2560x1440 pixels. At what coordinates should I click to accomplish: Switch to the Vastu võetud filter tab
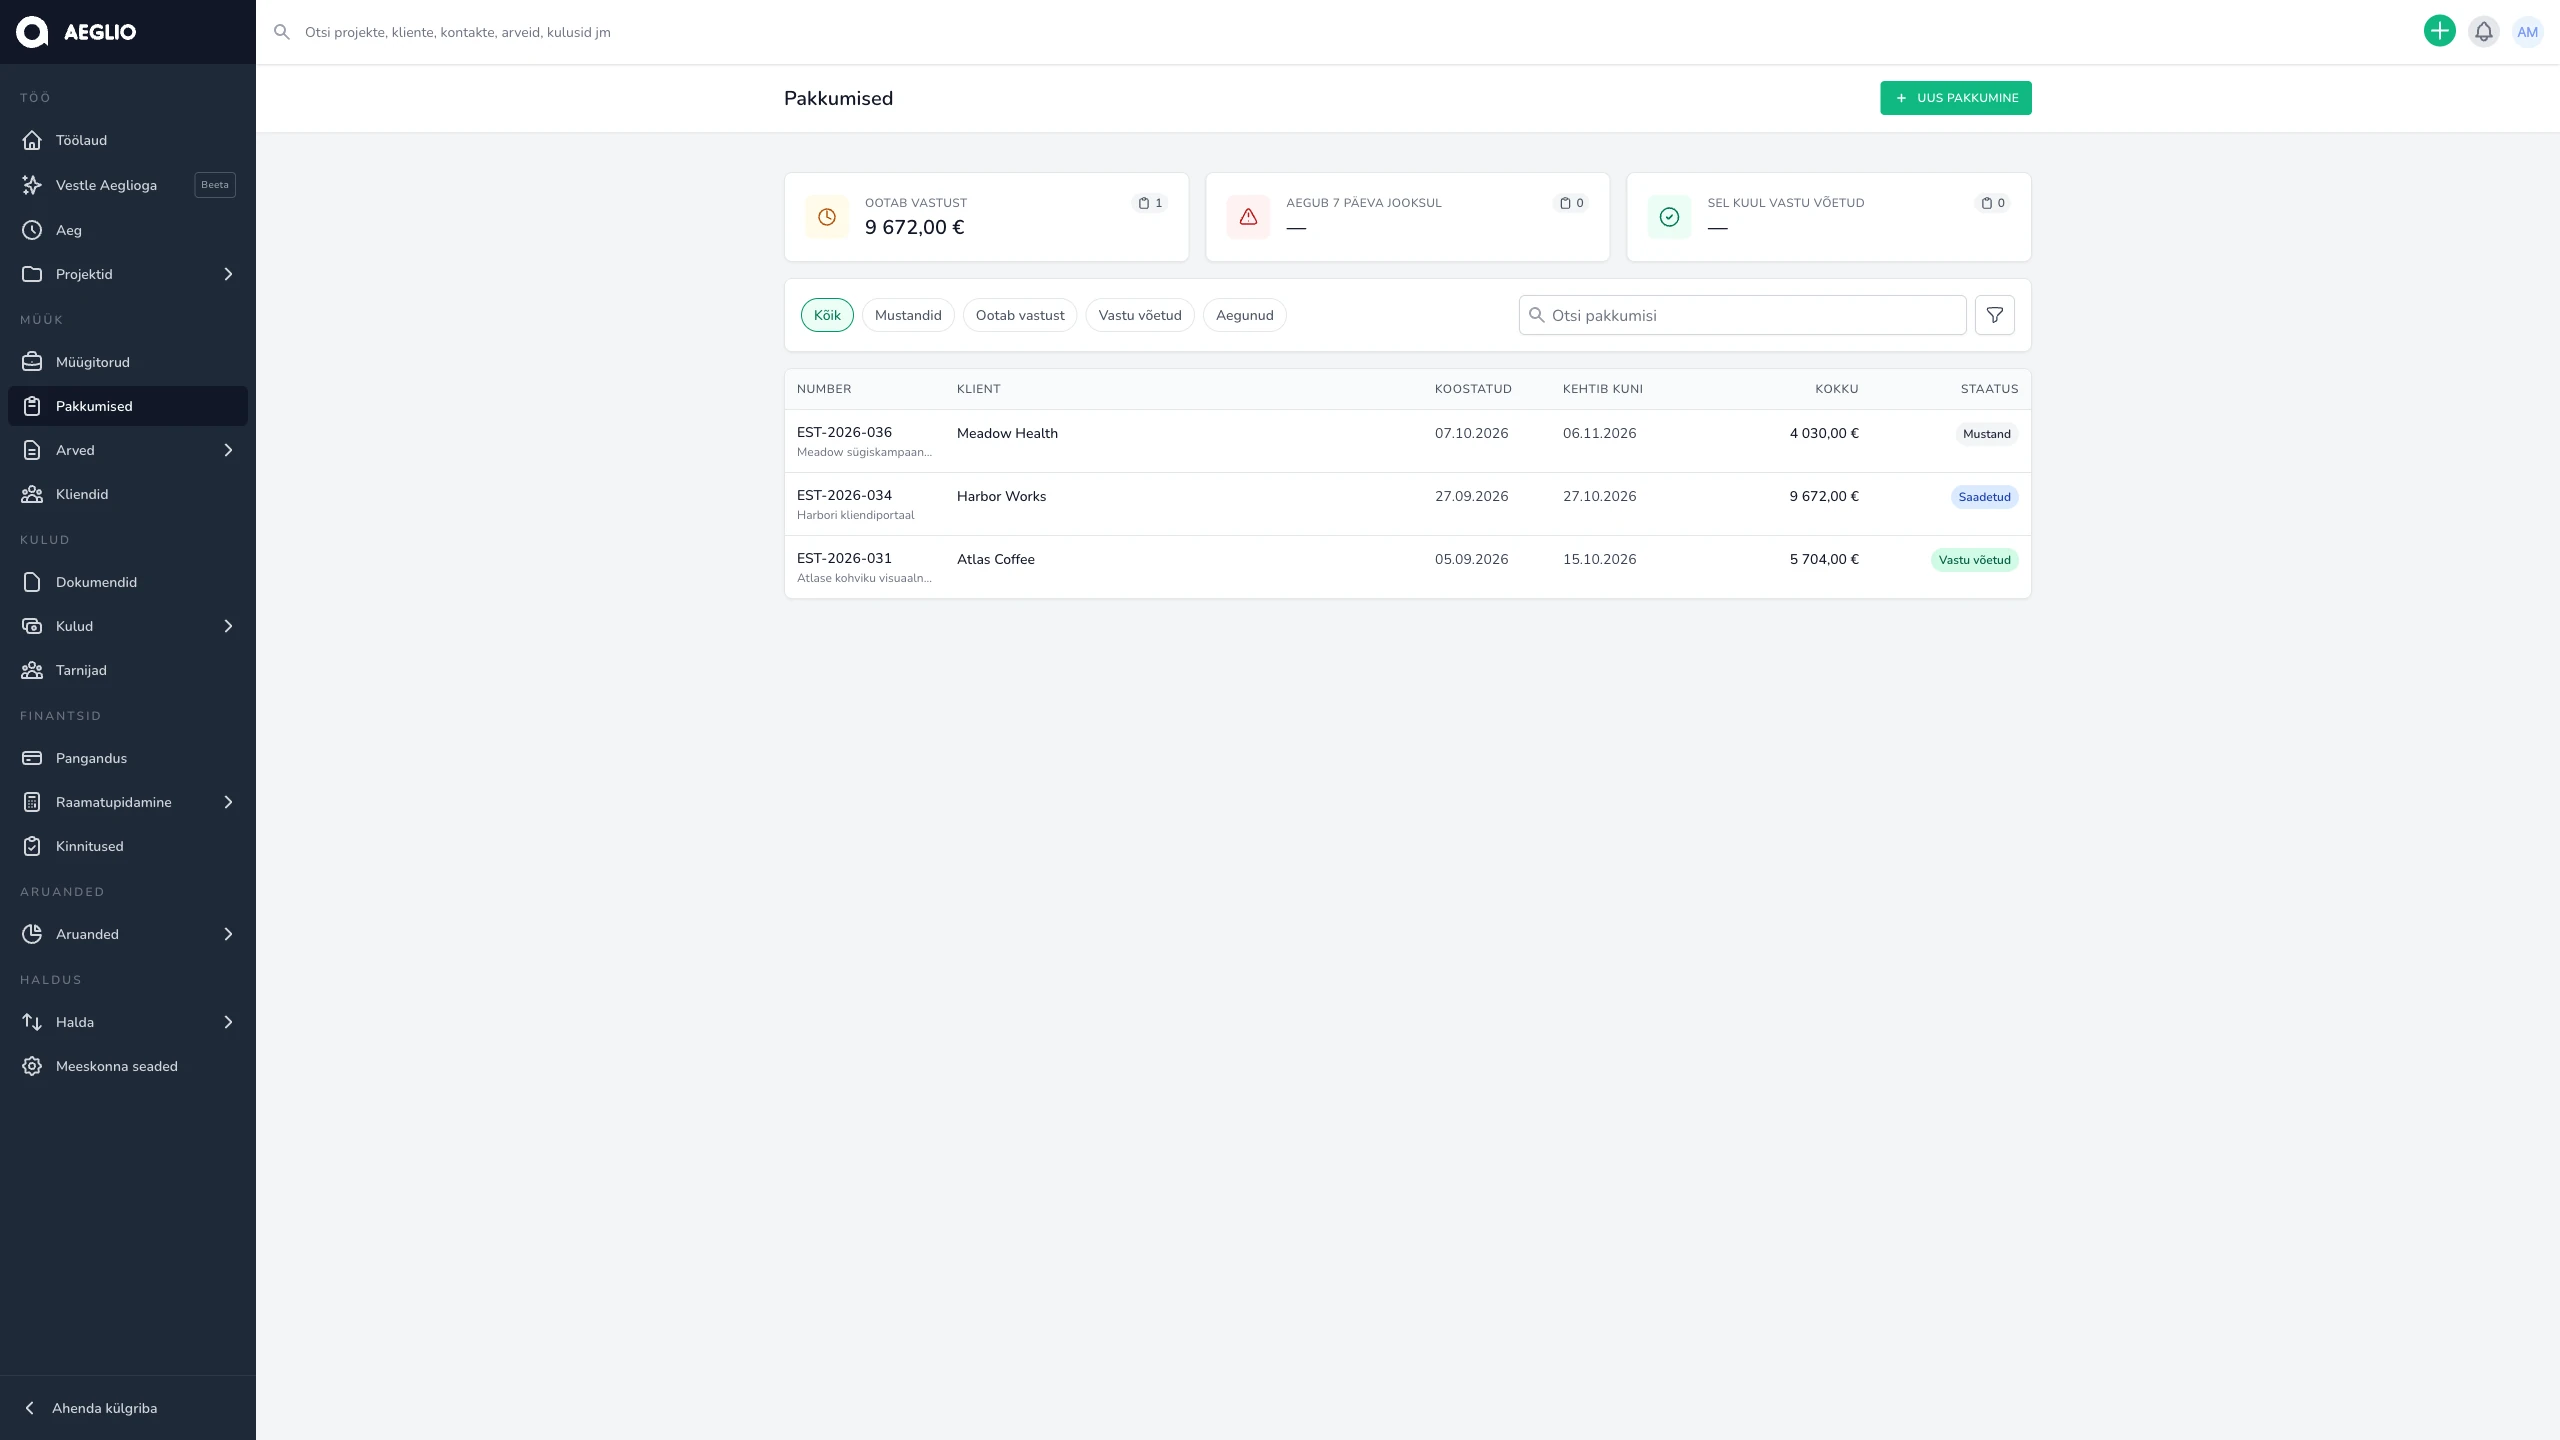pos(1140,315)
